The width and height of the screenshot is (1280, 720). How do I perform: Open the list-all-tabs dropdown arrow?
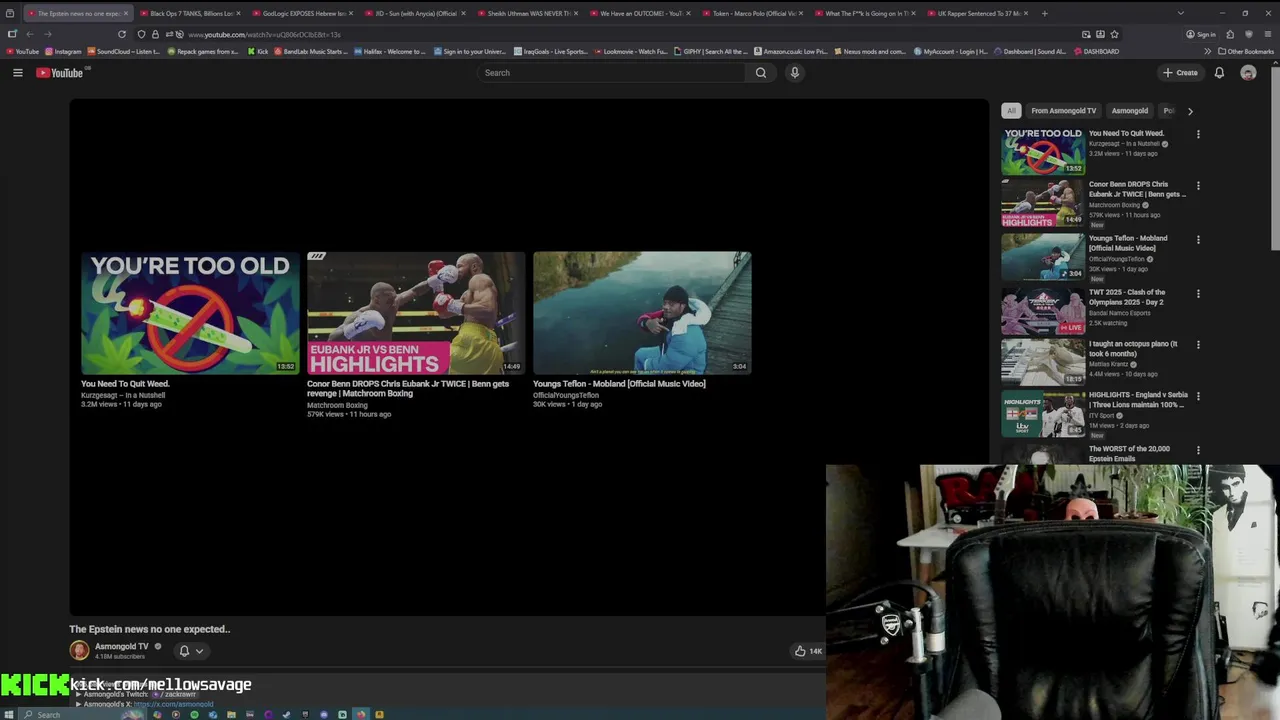1180,13
